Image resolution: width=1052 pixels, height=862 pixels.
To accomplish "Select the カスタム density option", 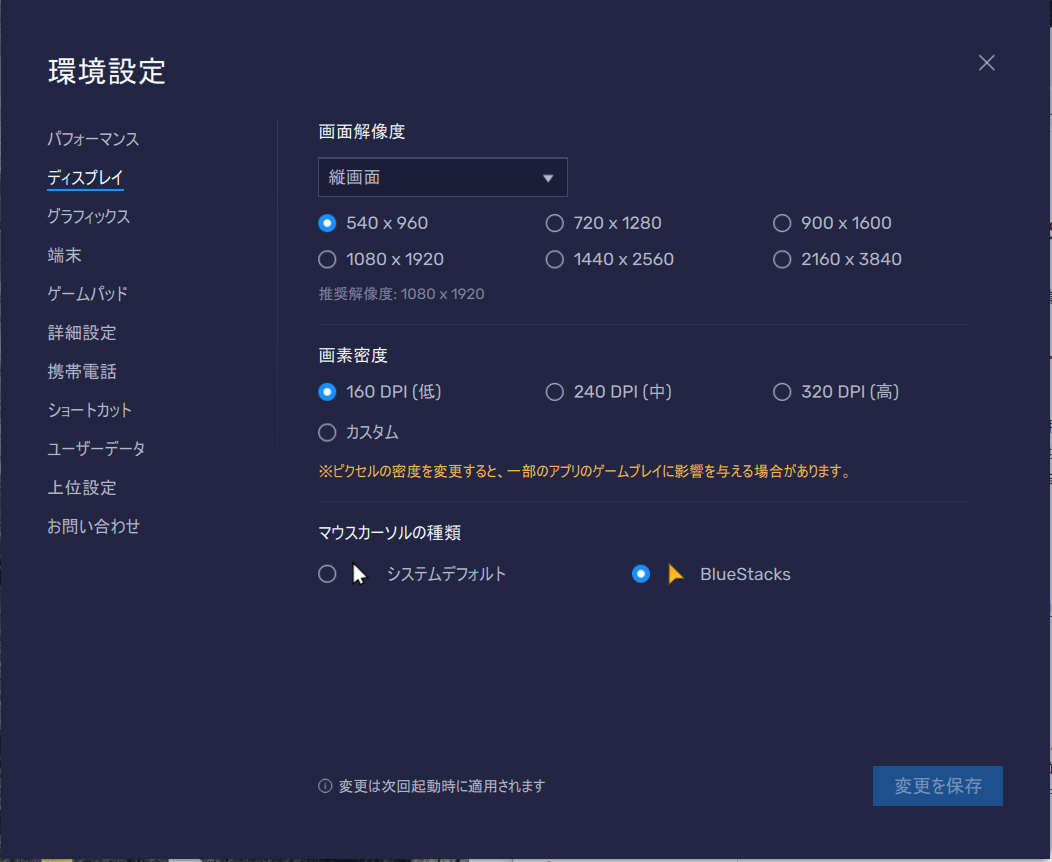I will point(327,432).
